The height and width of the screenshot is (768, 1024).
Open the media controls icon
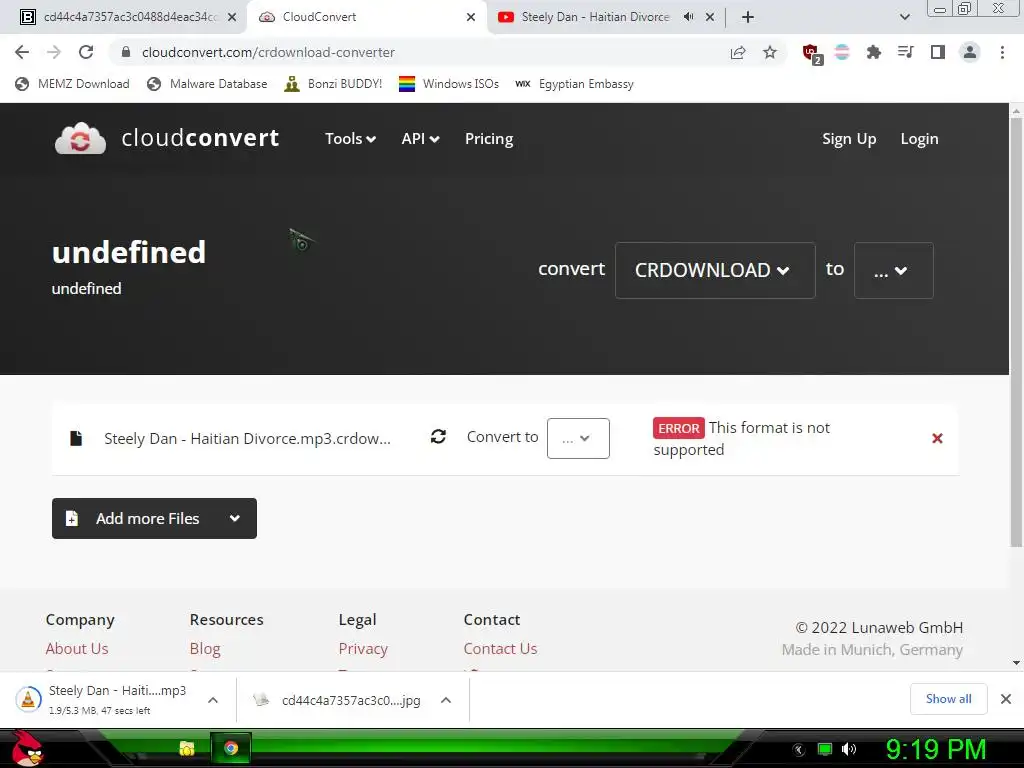point(906,52)
